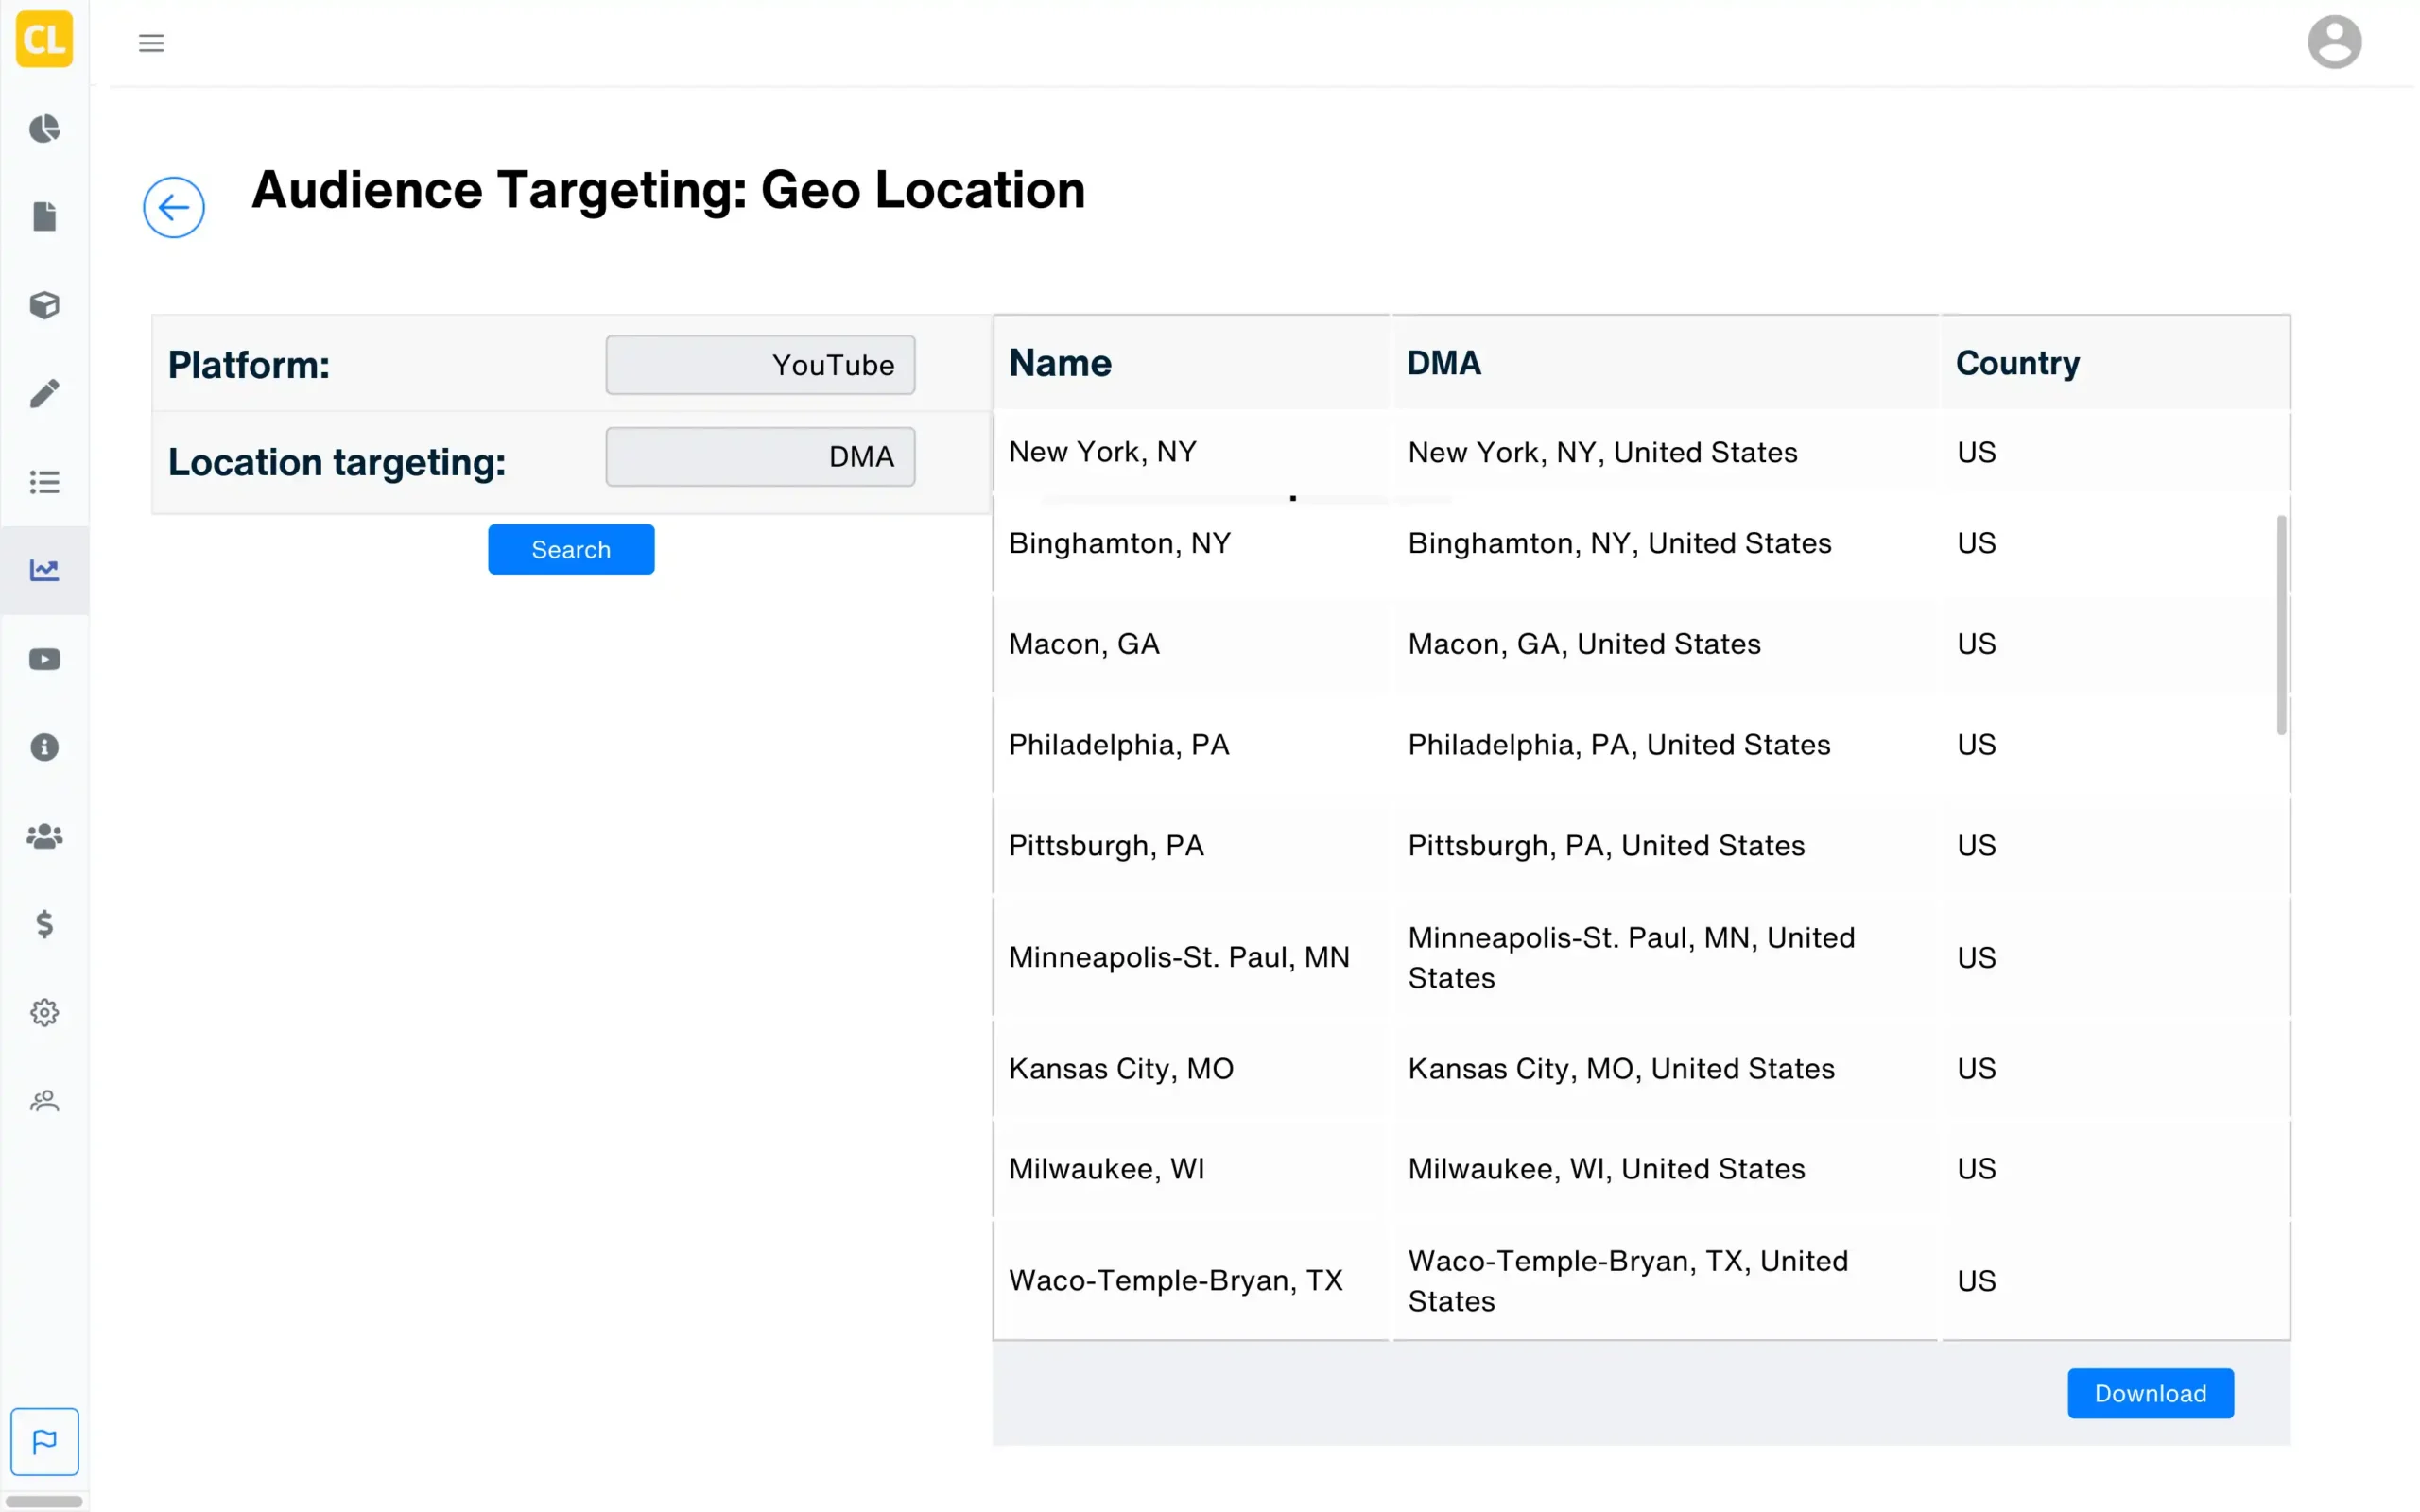Viewport: 2420px width, 1512px height.
Task: Open the analytics pie chart panel
Action: (x=44, y=129)
